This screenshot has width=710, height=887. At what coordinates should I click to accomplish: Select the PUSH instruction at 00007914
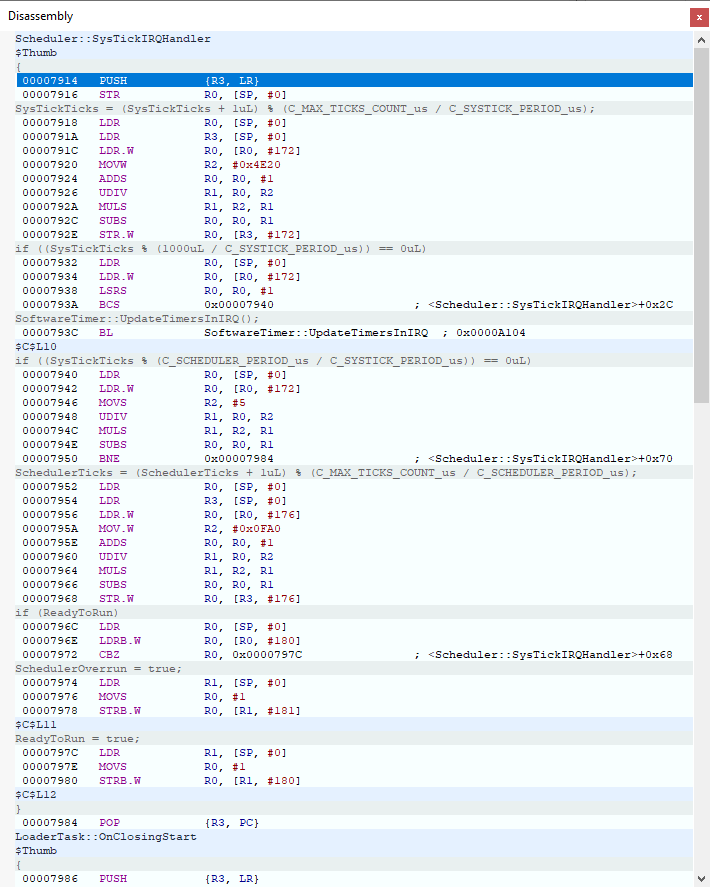tap(354, 80)
